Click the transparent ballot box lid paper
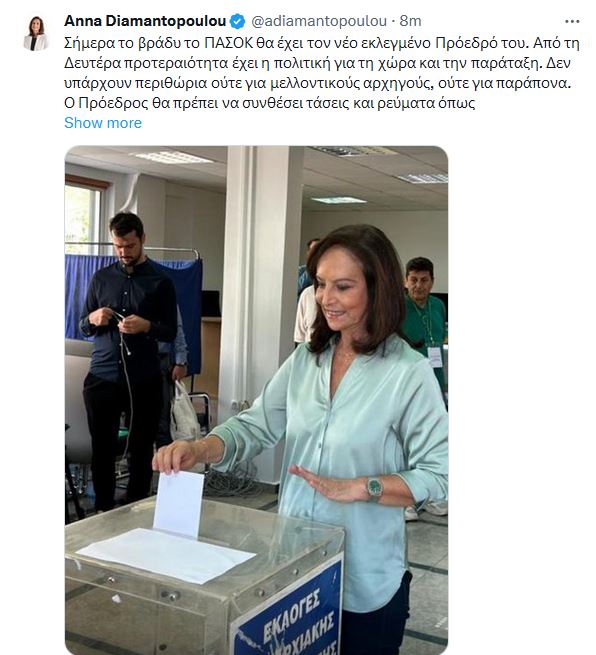596x655 pixels. point(166,555)
